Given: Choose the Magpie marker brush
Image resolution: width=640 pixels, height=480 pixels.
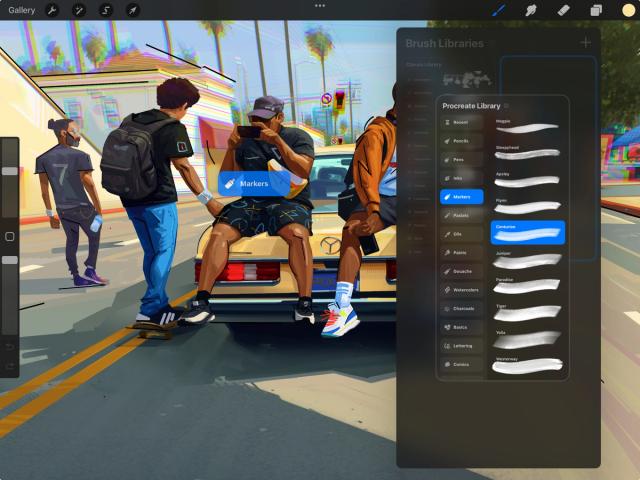Looking at the screenshot, I should (528, 127).
